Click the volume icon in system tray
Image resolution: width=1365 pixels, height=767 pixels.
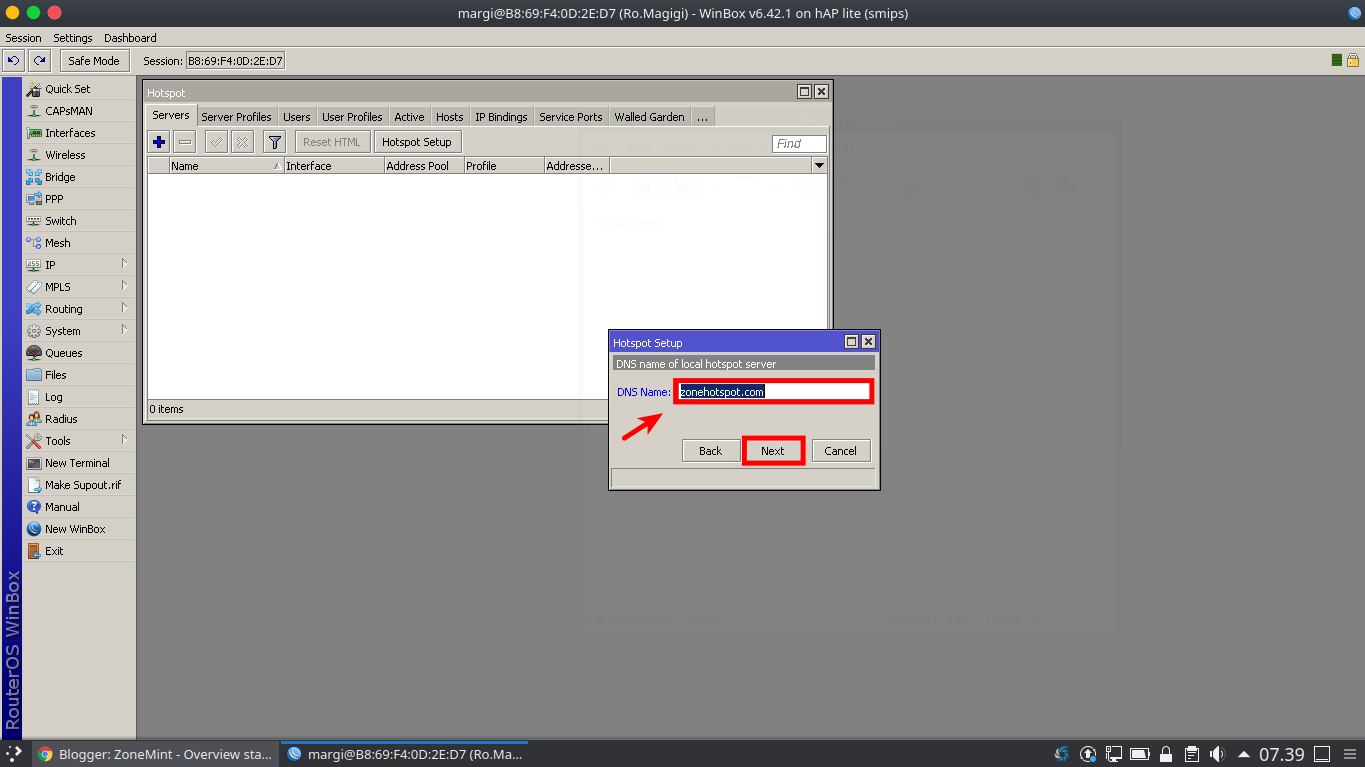1217,754
